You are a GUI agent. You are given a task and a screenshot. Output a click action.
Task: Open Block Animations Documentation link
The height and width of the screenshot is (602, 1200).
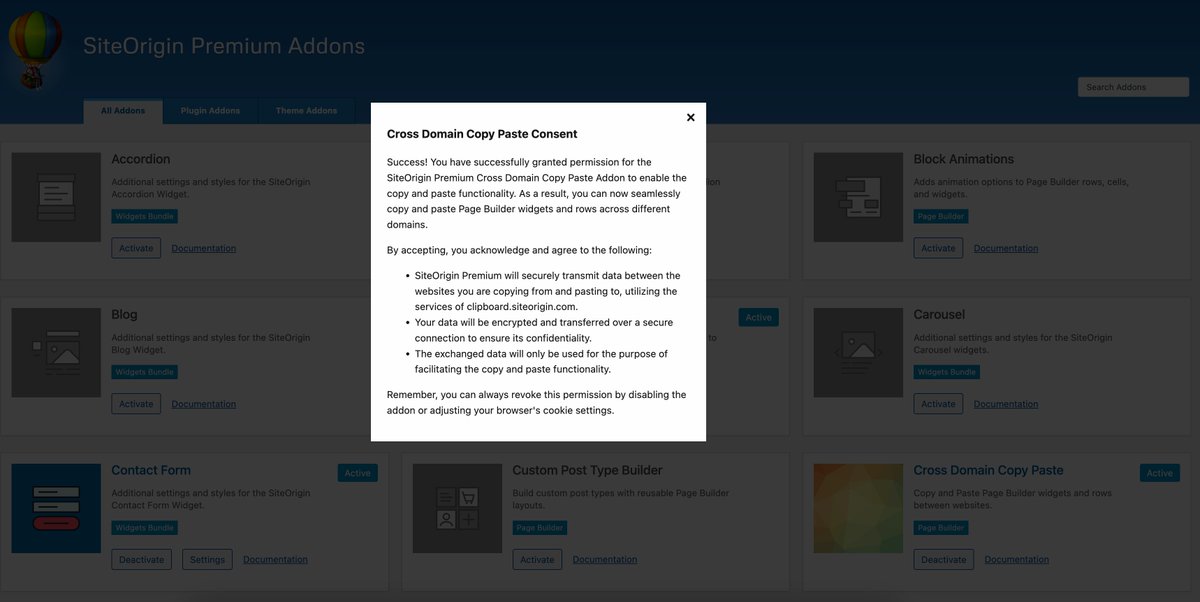1006,248
